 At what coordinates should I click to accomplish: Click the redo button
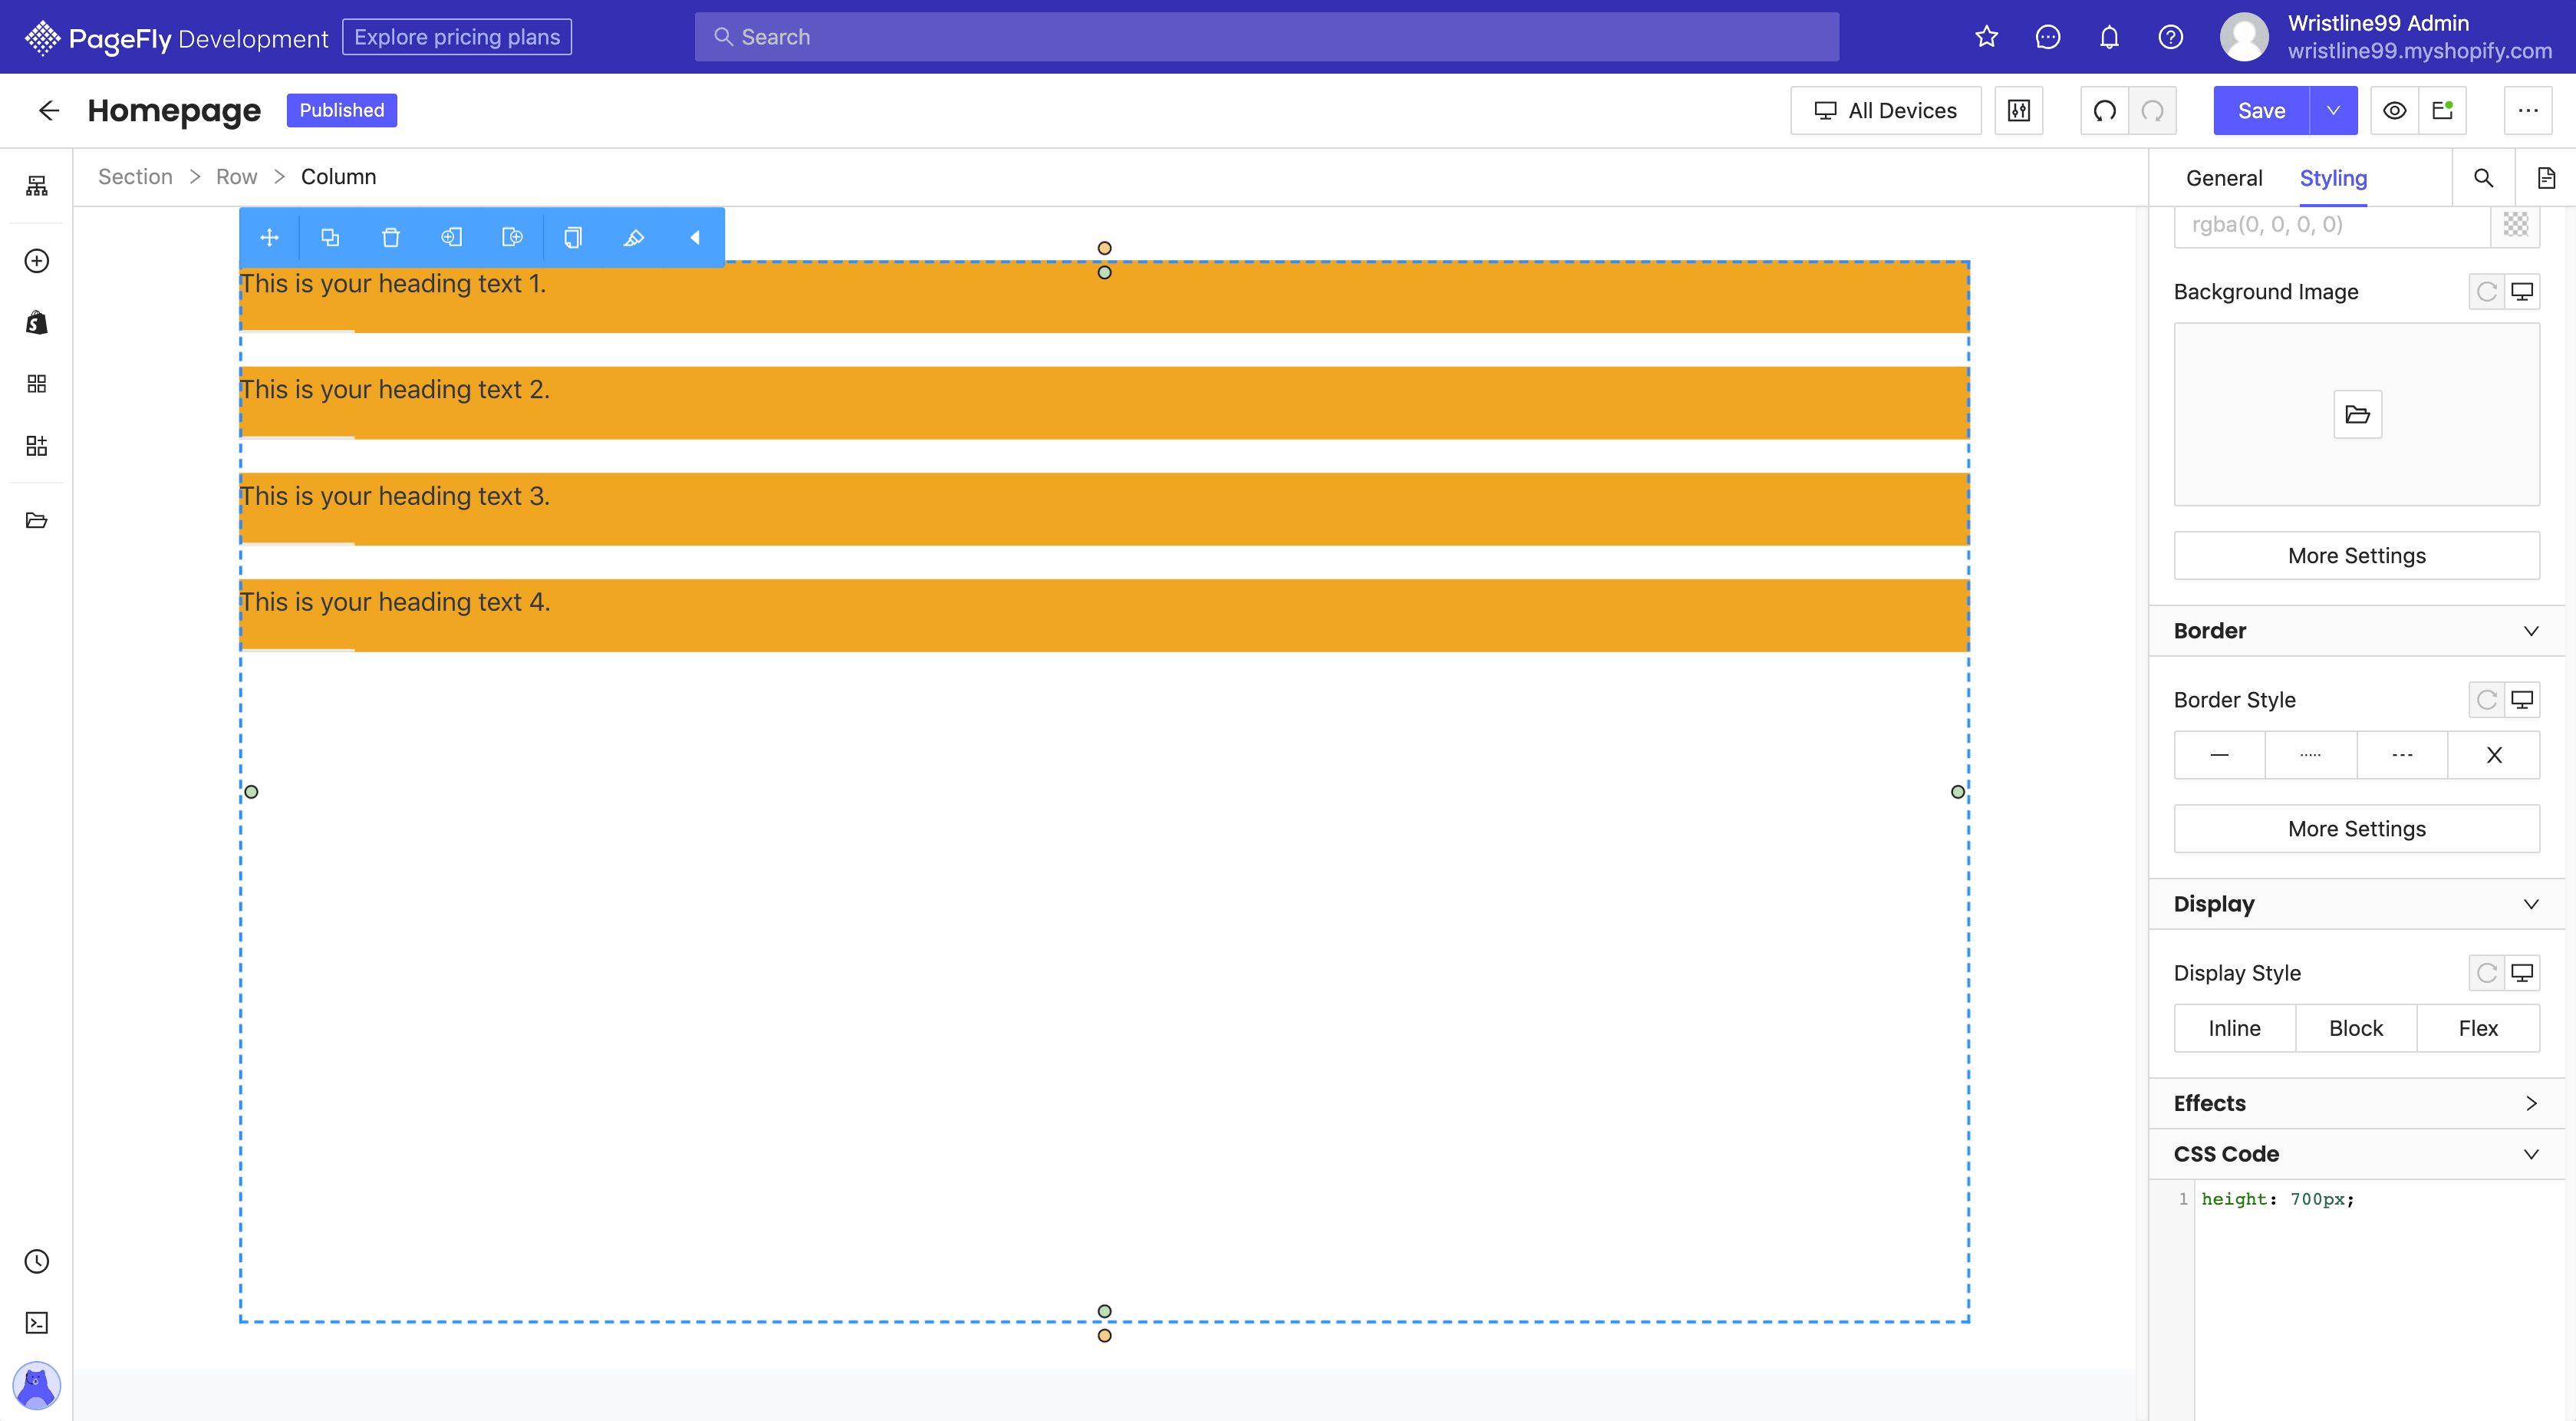point(2153,110)
